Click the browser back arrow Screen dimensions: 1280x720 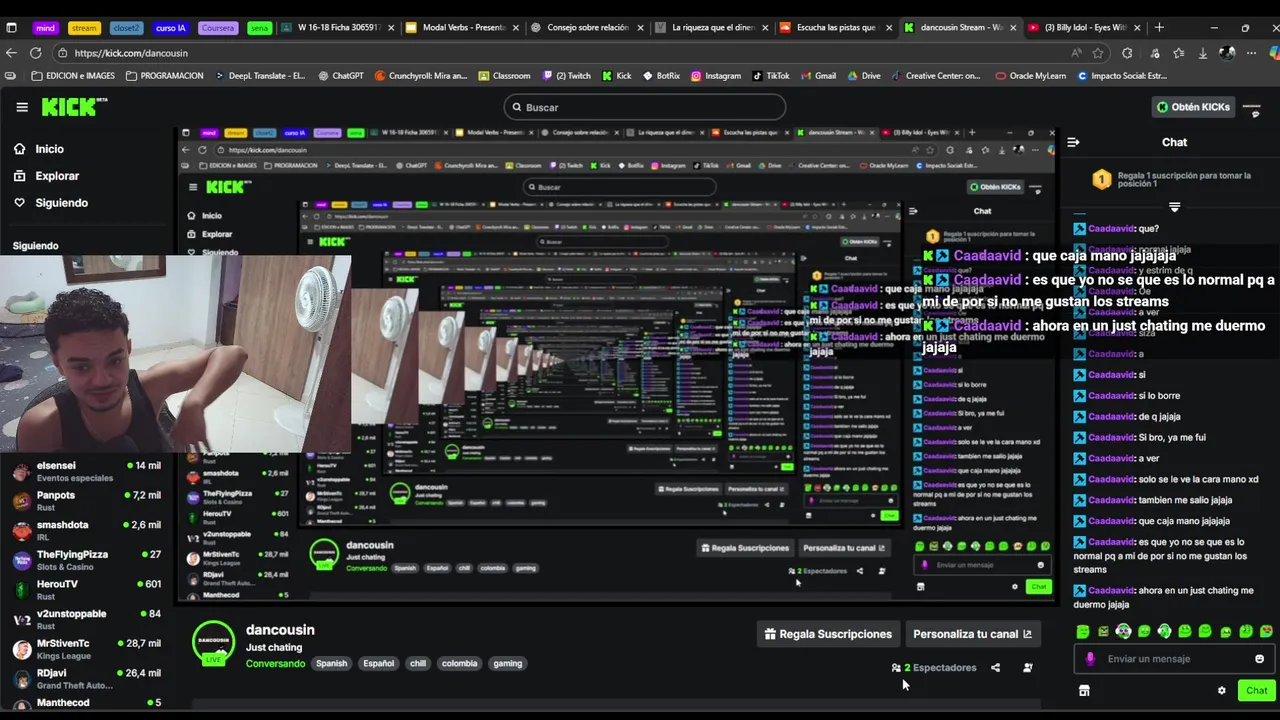12,53
